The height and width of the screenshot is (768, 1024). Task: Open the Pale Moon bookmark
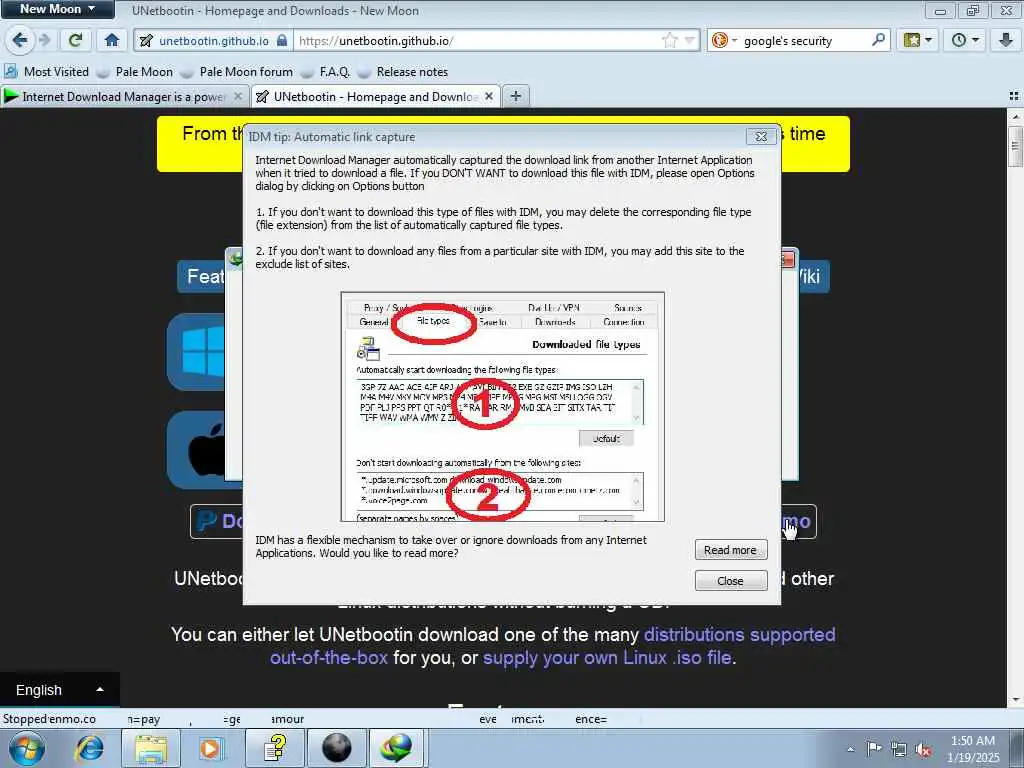135,72
